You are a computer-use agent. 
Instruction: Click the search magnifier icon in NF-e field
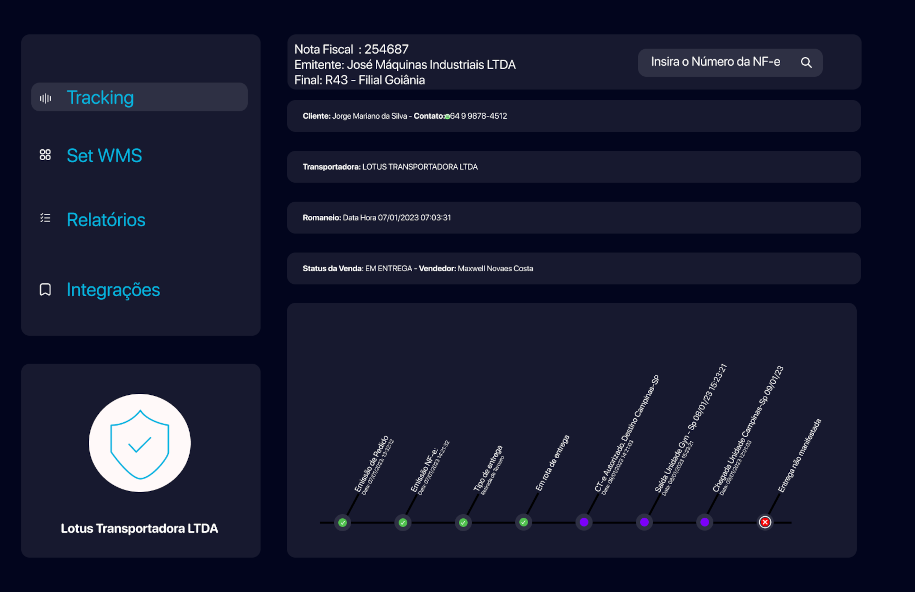pos(806,63)
